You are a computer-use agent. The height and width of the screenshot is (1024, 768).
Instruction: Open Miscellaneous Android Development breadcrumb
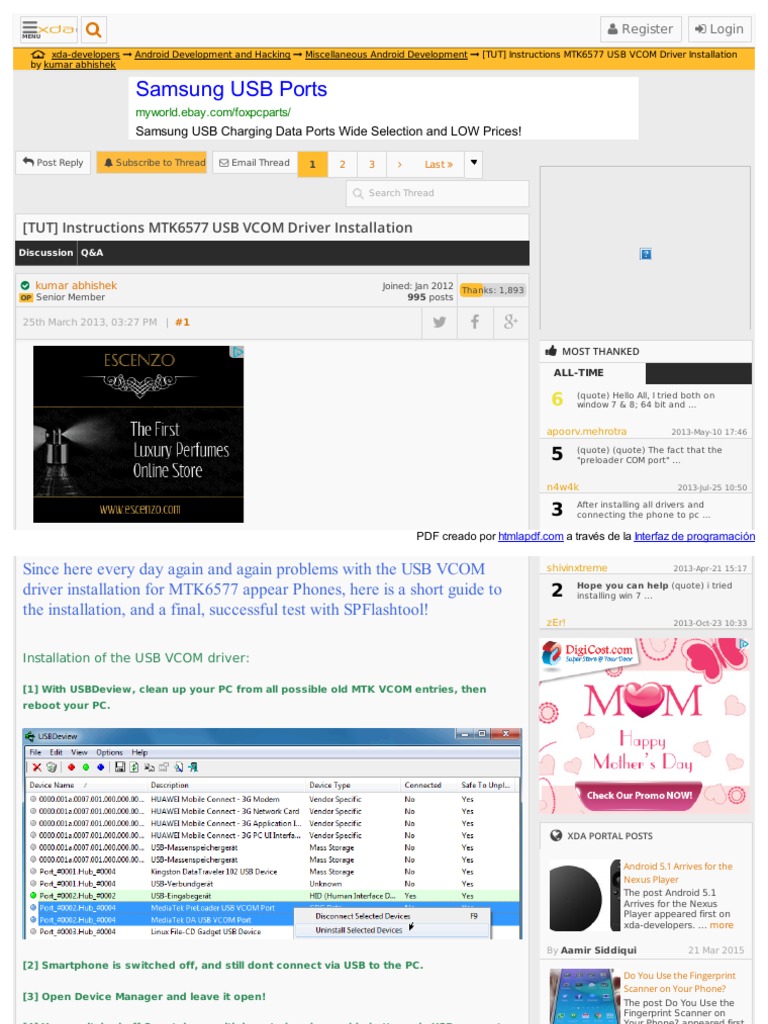point(386,55)
